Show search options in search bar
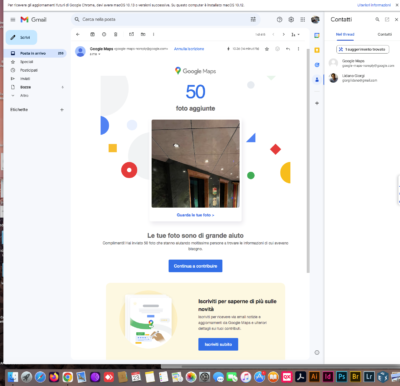 (253, 19)
